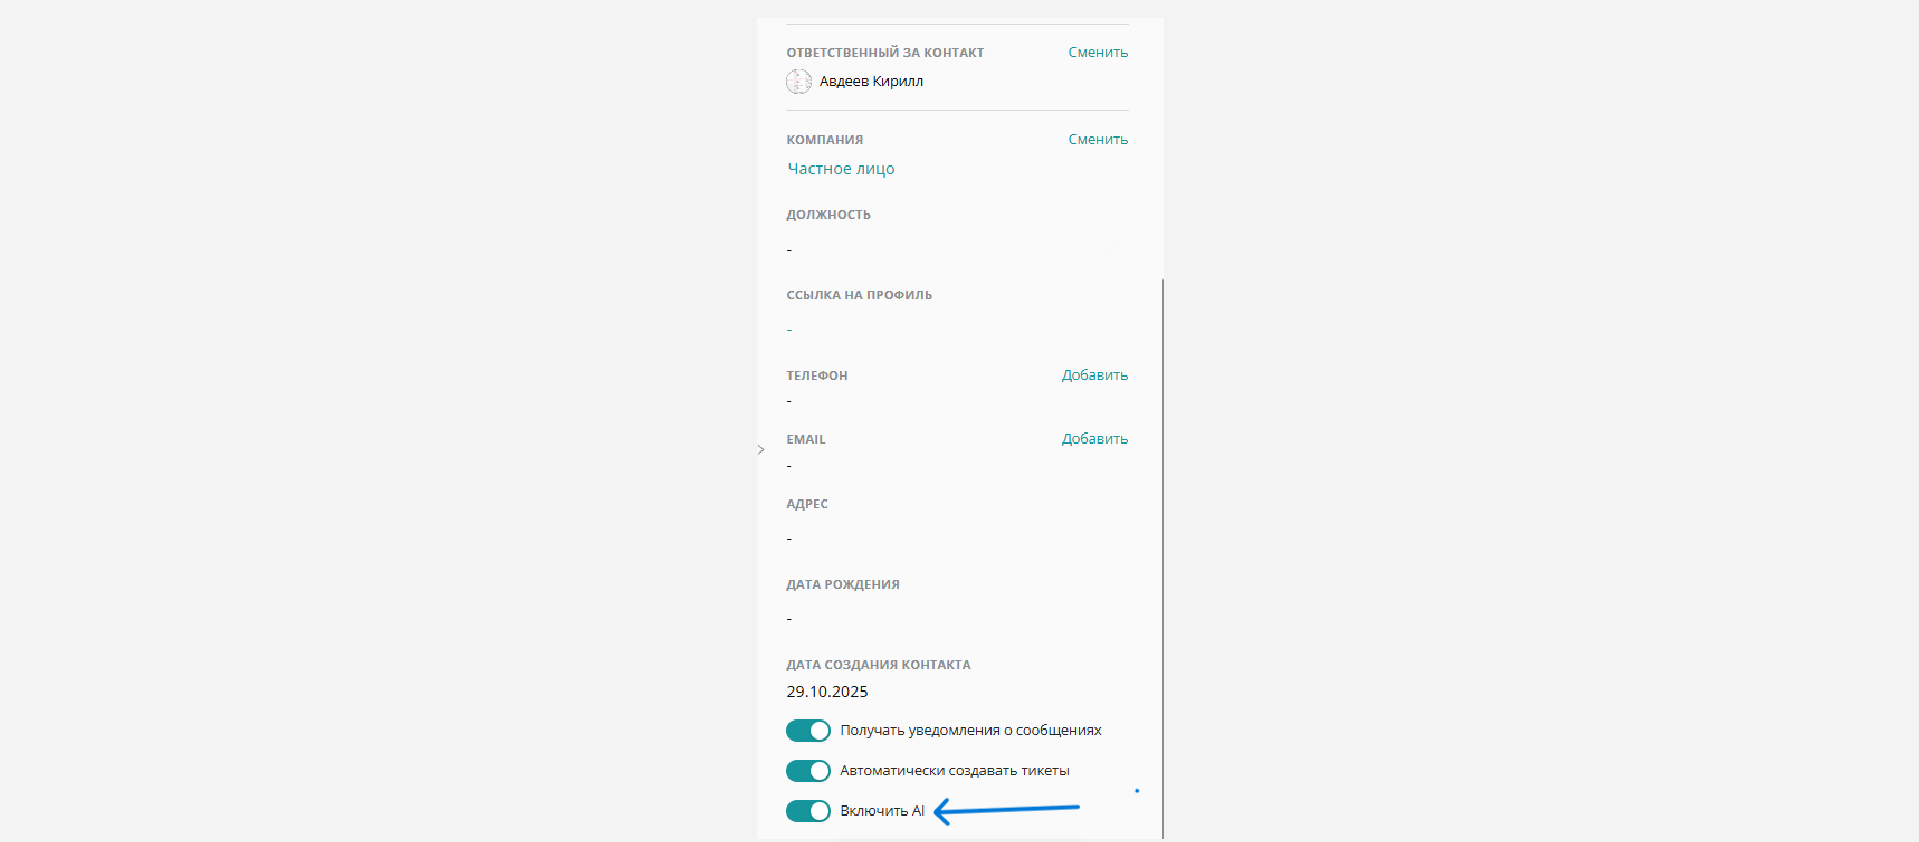The image size is (1919, 842).
Task: Turn off the Включить AI switch
Action: (x=808, y=811)
